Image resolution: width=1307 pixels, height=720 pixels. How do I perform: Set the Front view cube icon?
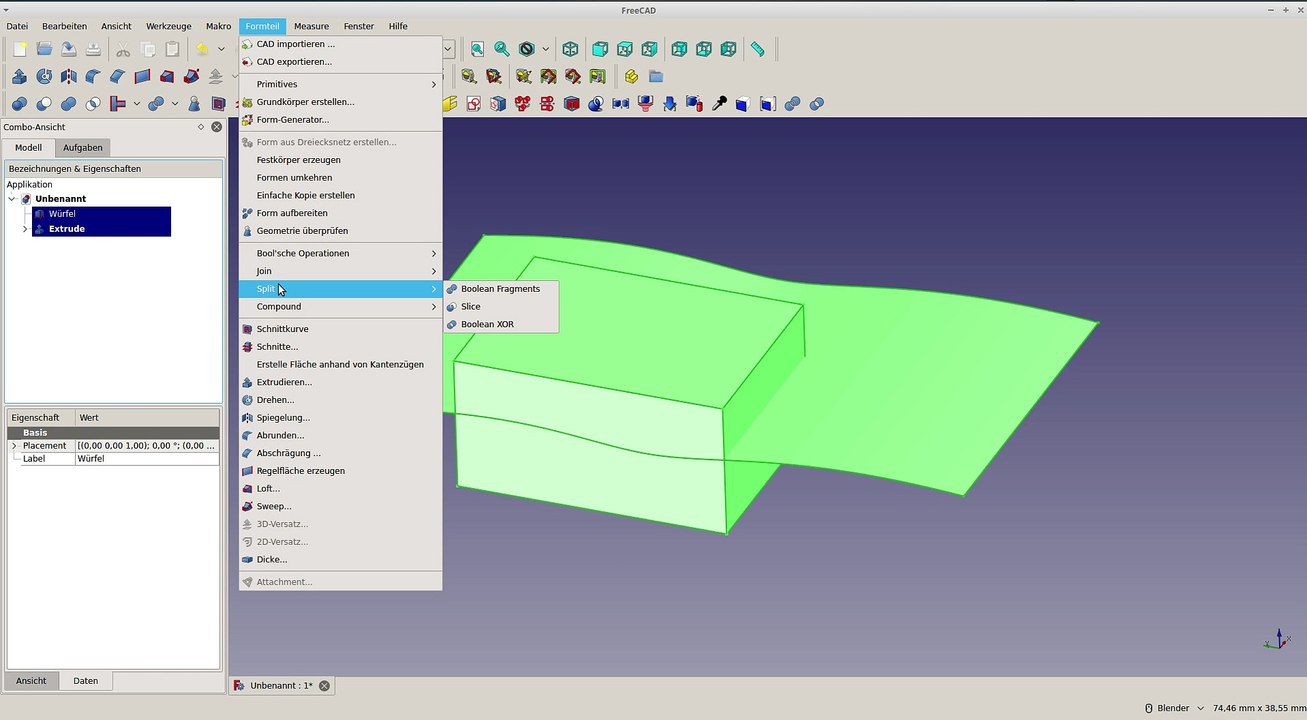point(600,49)
